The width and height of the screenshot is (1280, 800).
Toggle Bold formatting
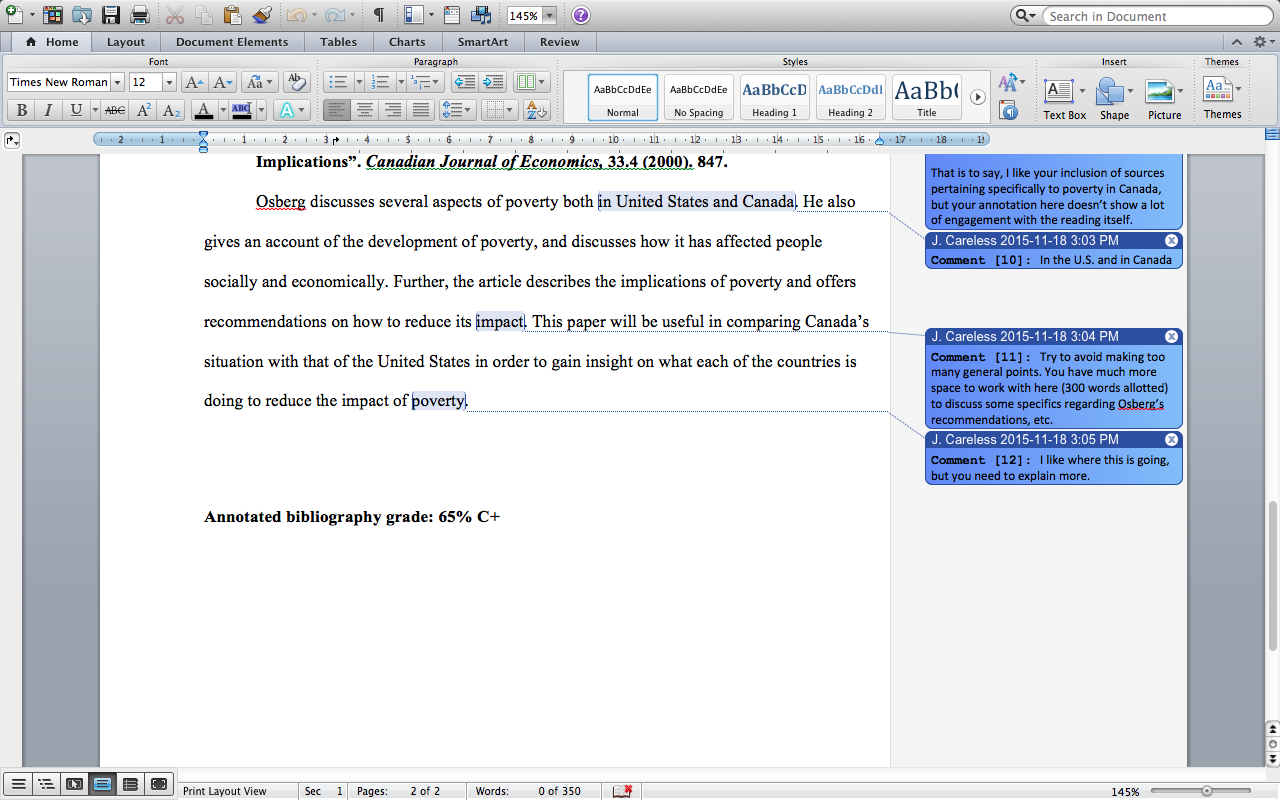[x=21, y=110]
